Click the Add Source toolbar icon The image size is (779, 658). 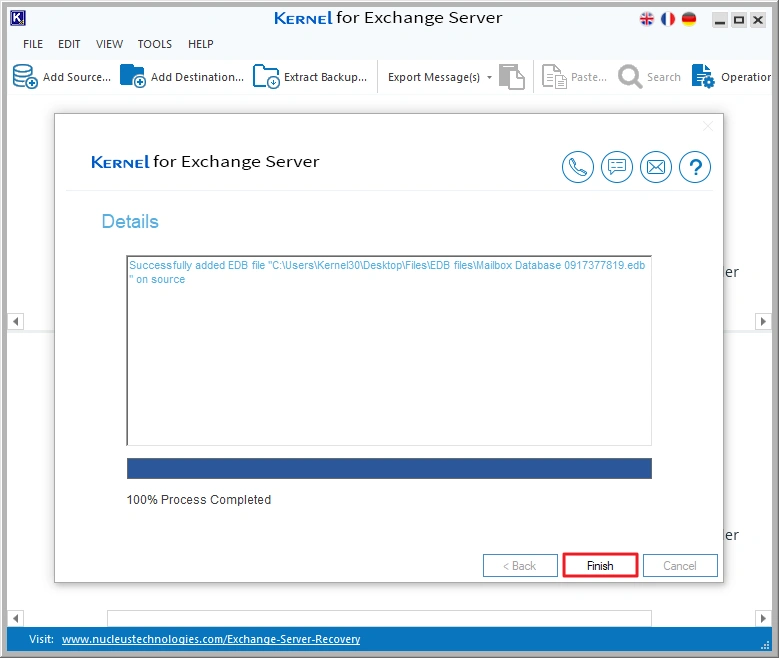click(x=25, y=77)
